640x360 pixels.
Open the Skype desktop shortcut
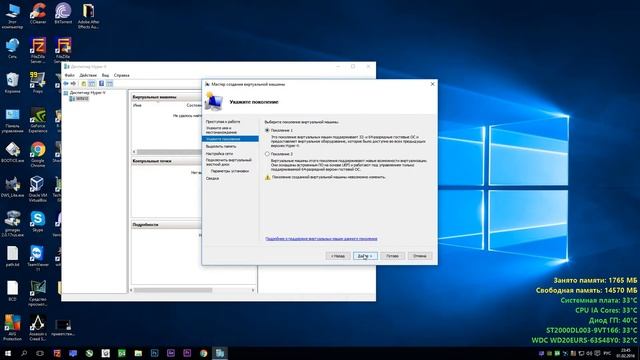(x=38, y=222)
